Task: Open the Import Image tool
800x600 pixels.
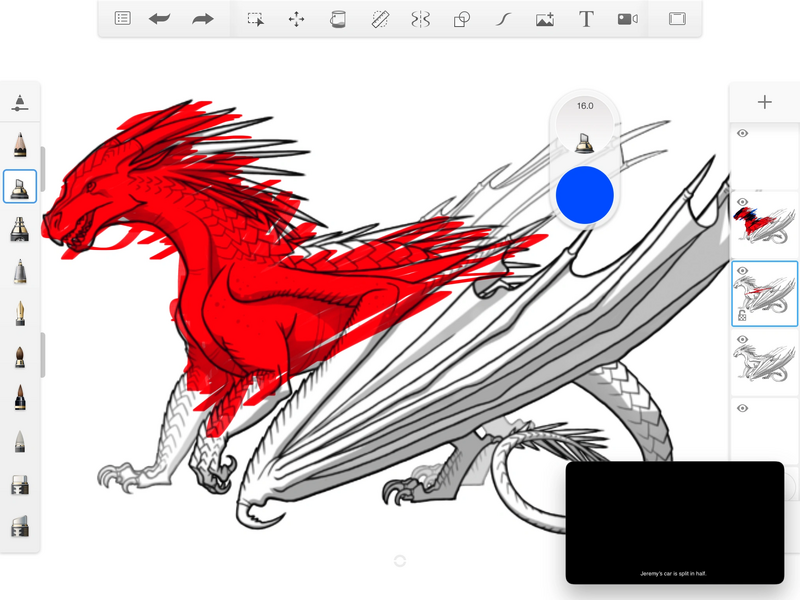Action: tap(545, 19)
